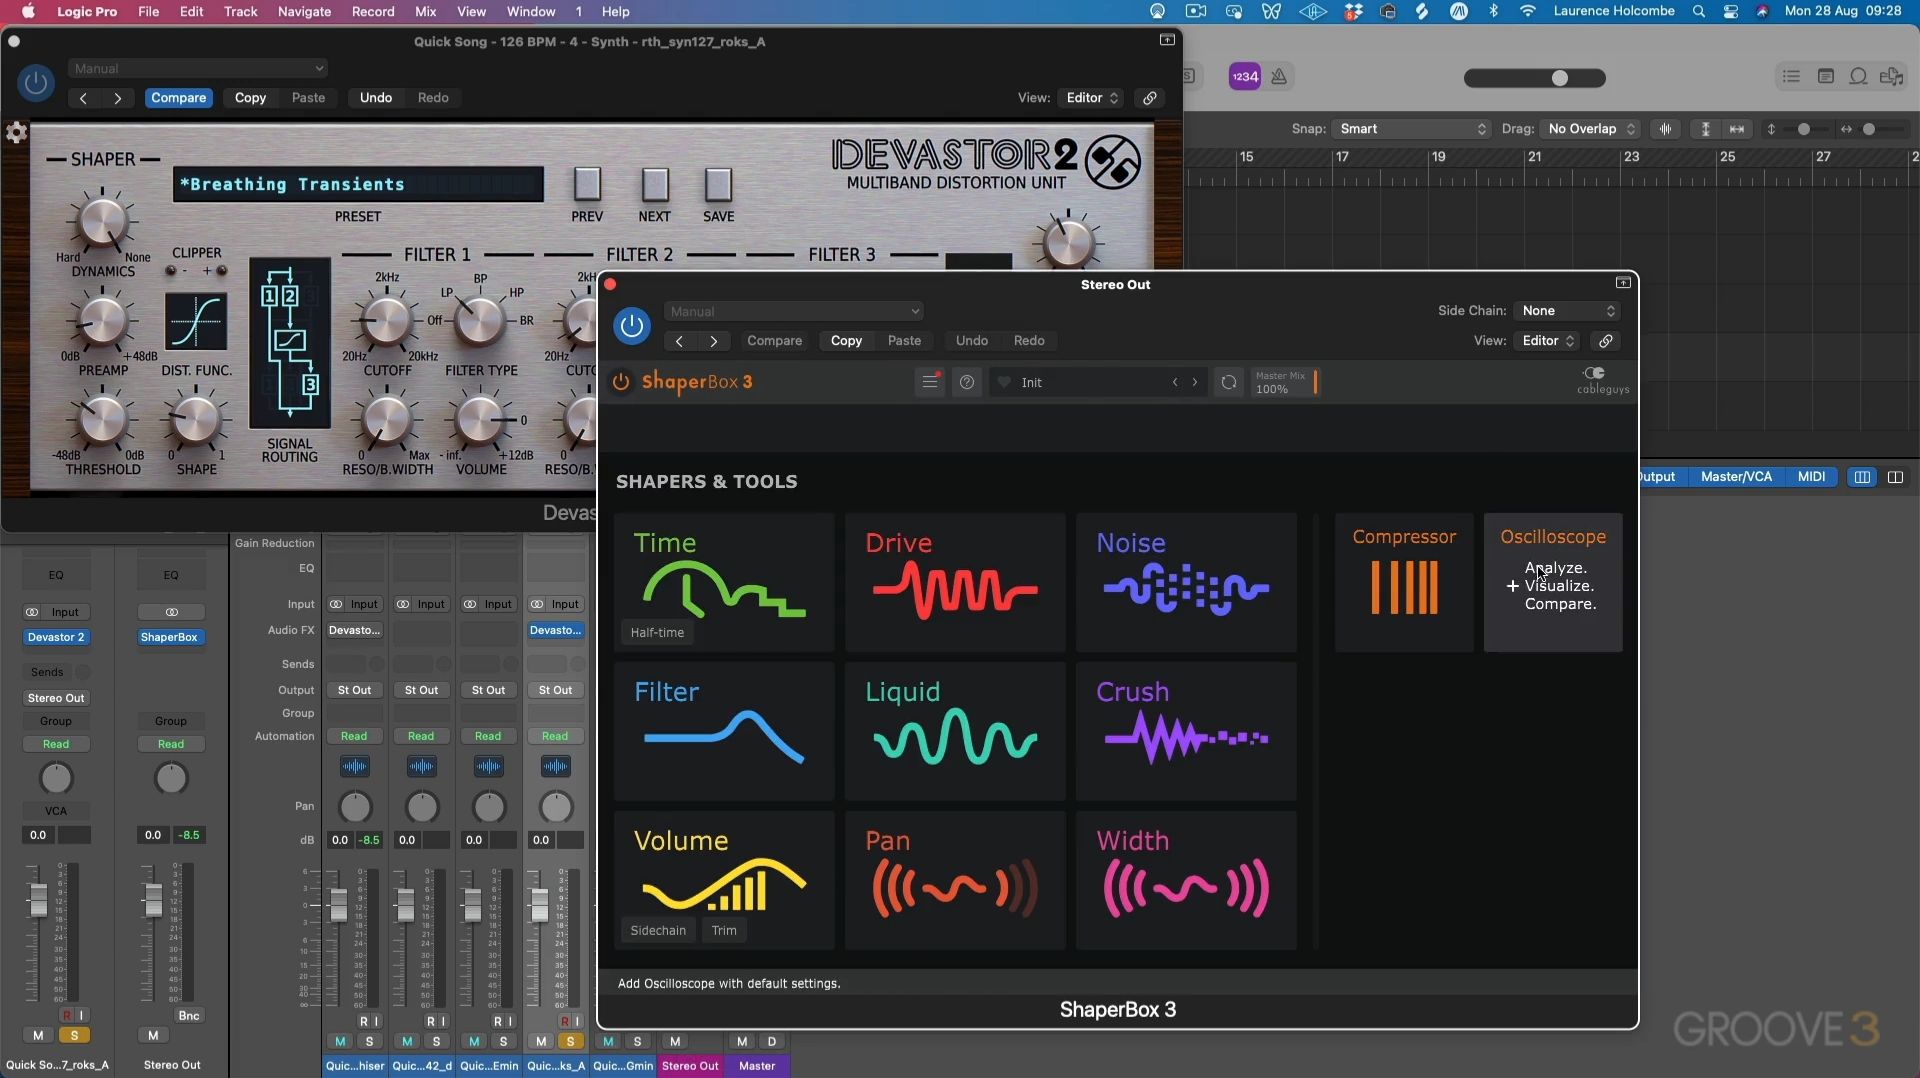Solo the Quick So..7_roks_A channel strip
Image resolution: width=1920 pixels, height=1078 pixels.
click(74, 1035)
